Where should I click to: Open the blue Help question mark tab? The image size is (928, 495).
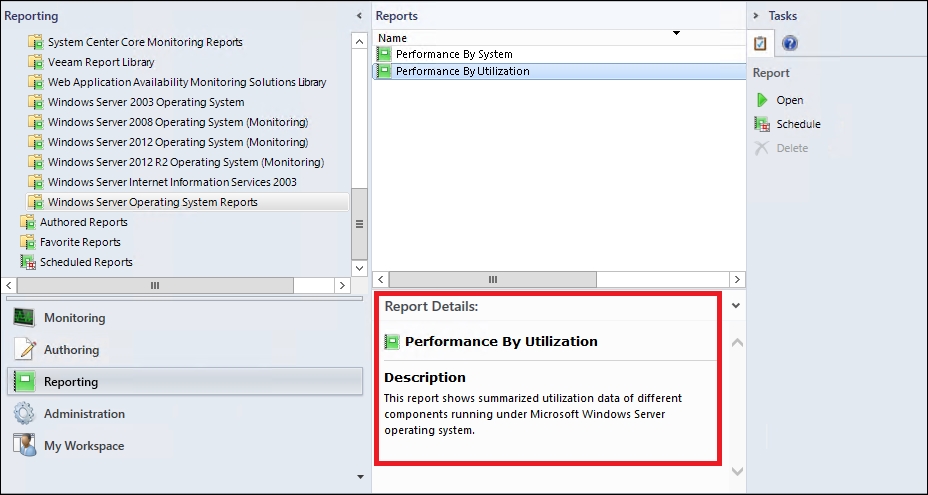[790, 43]
